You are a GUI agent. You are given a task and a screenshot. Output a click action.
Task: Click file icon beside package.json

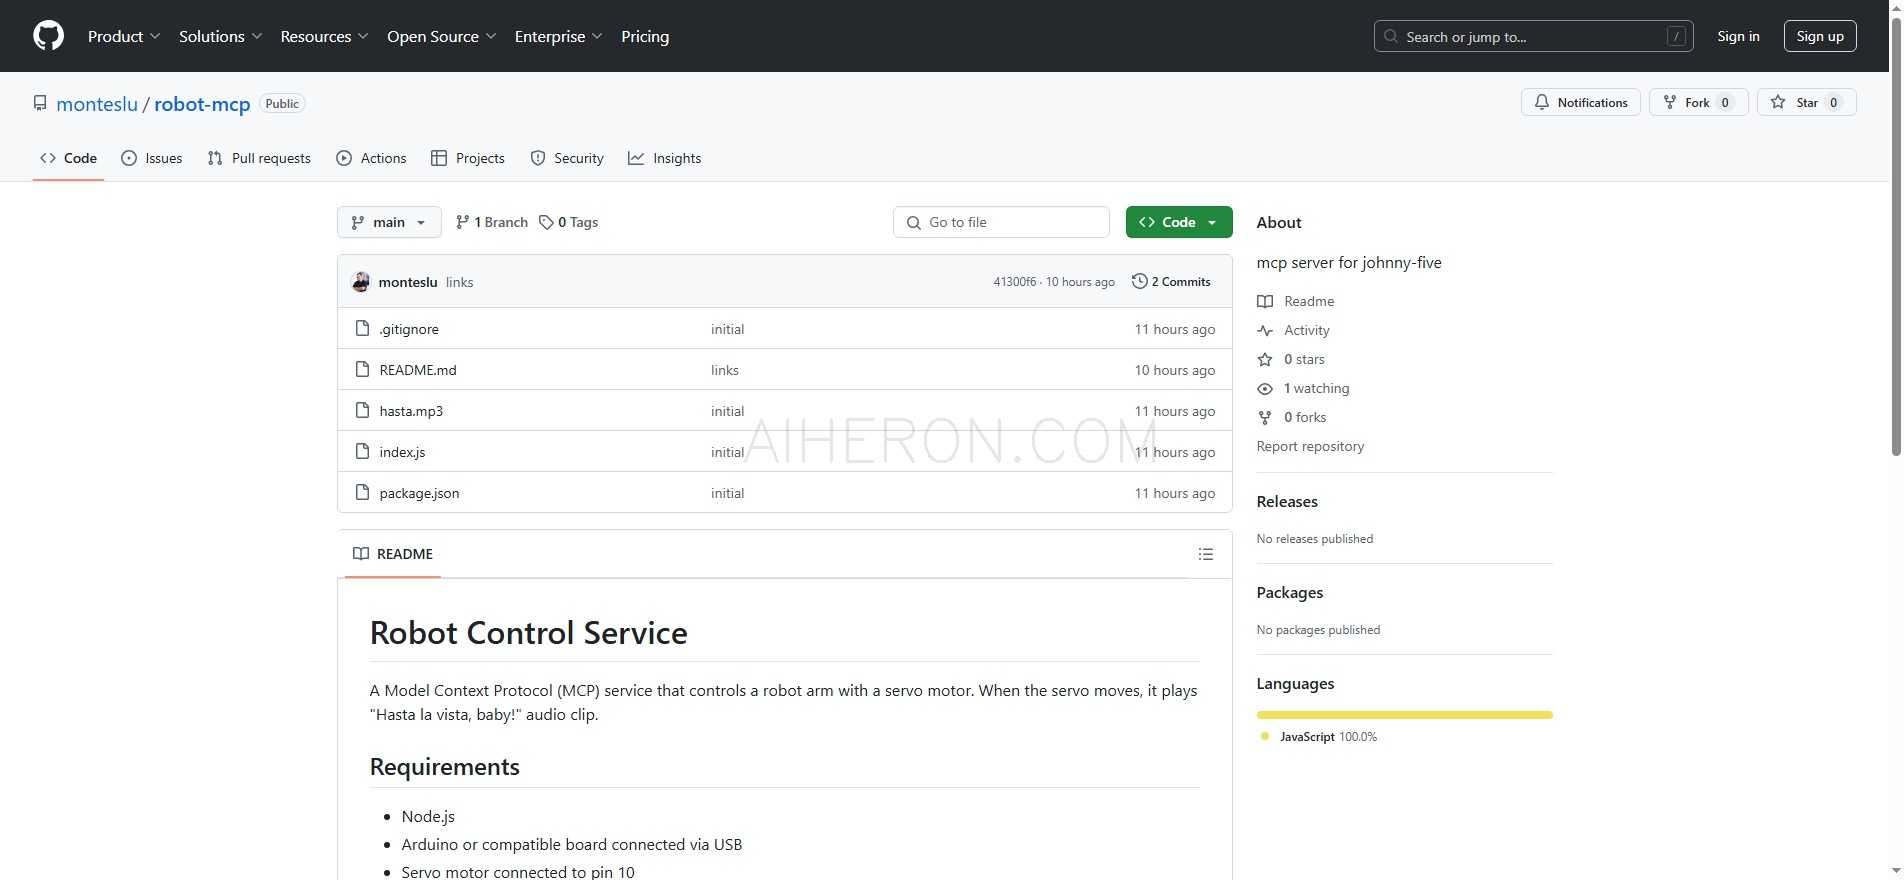coord(363,493)
